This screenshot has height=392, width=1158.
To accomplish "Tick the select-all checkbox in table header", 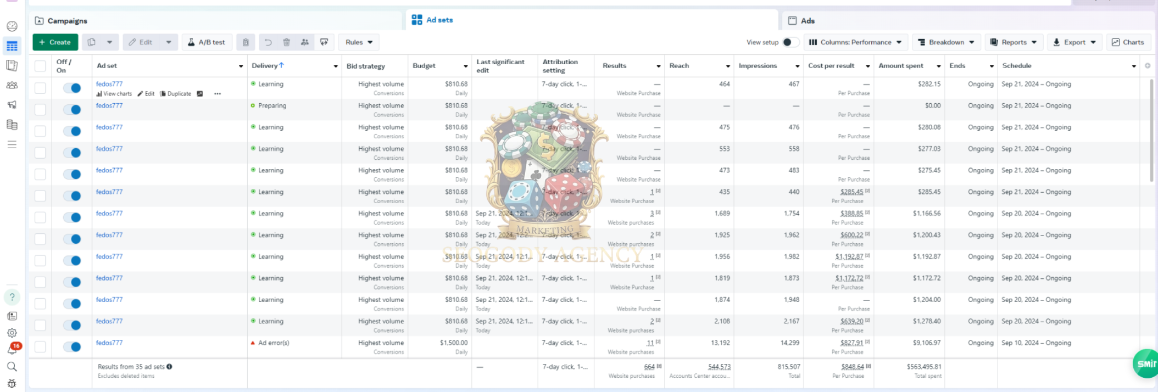I will 40,66.
